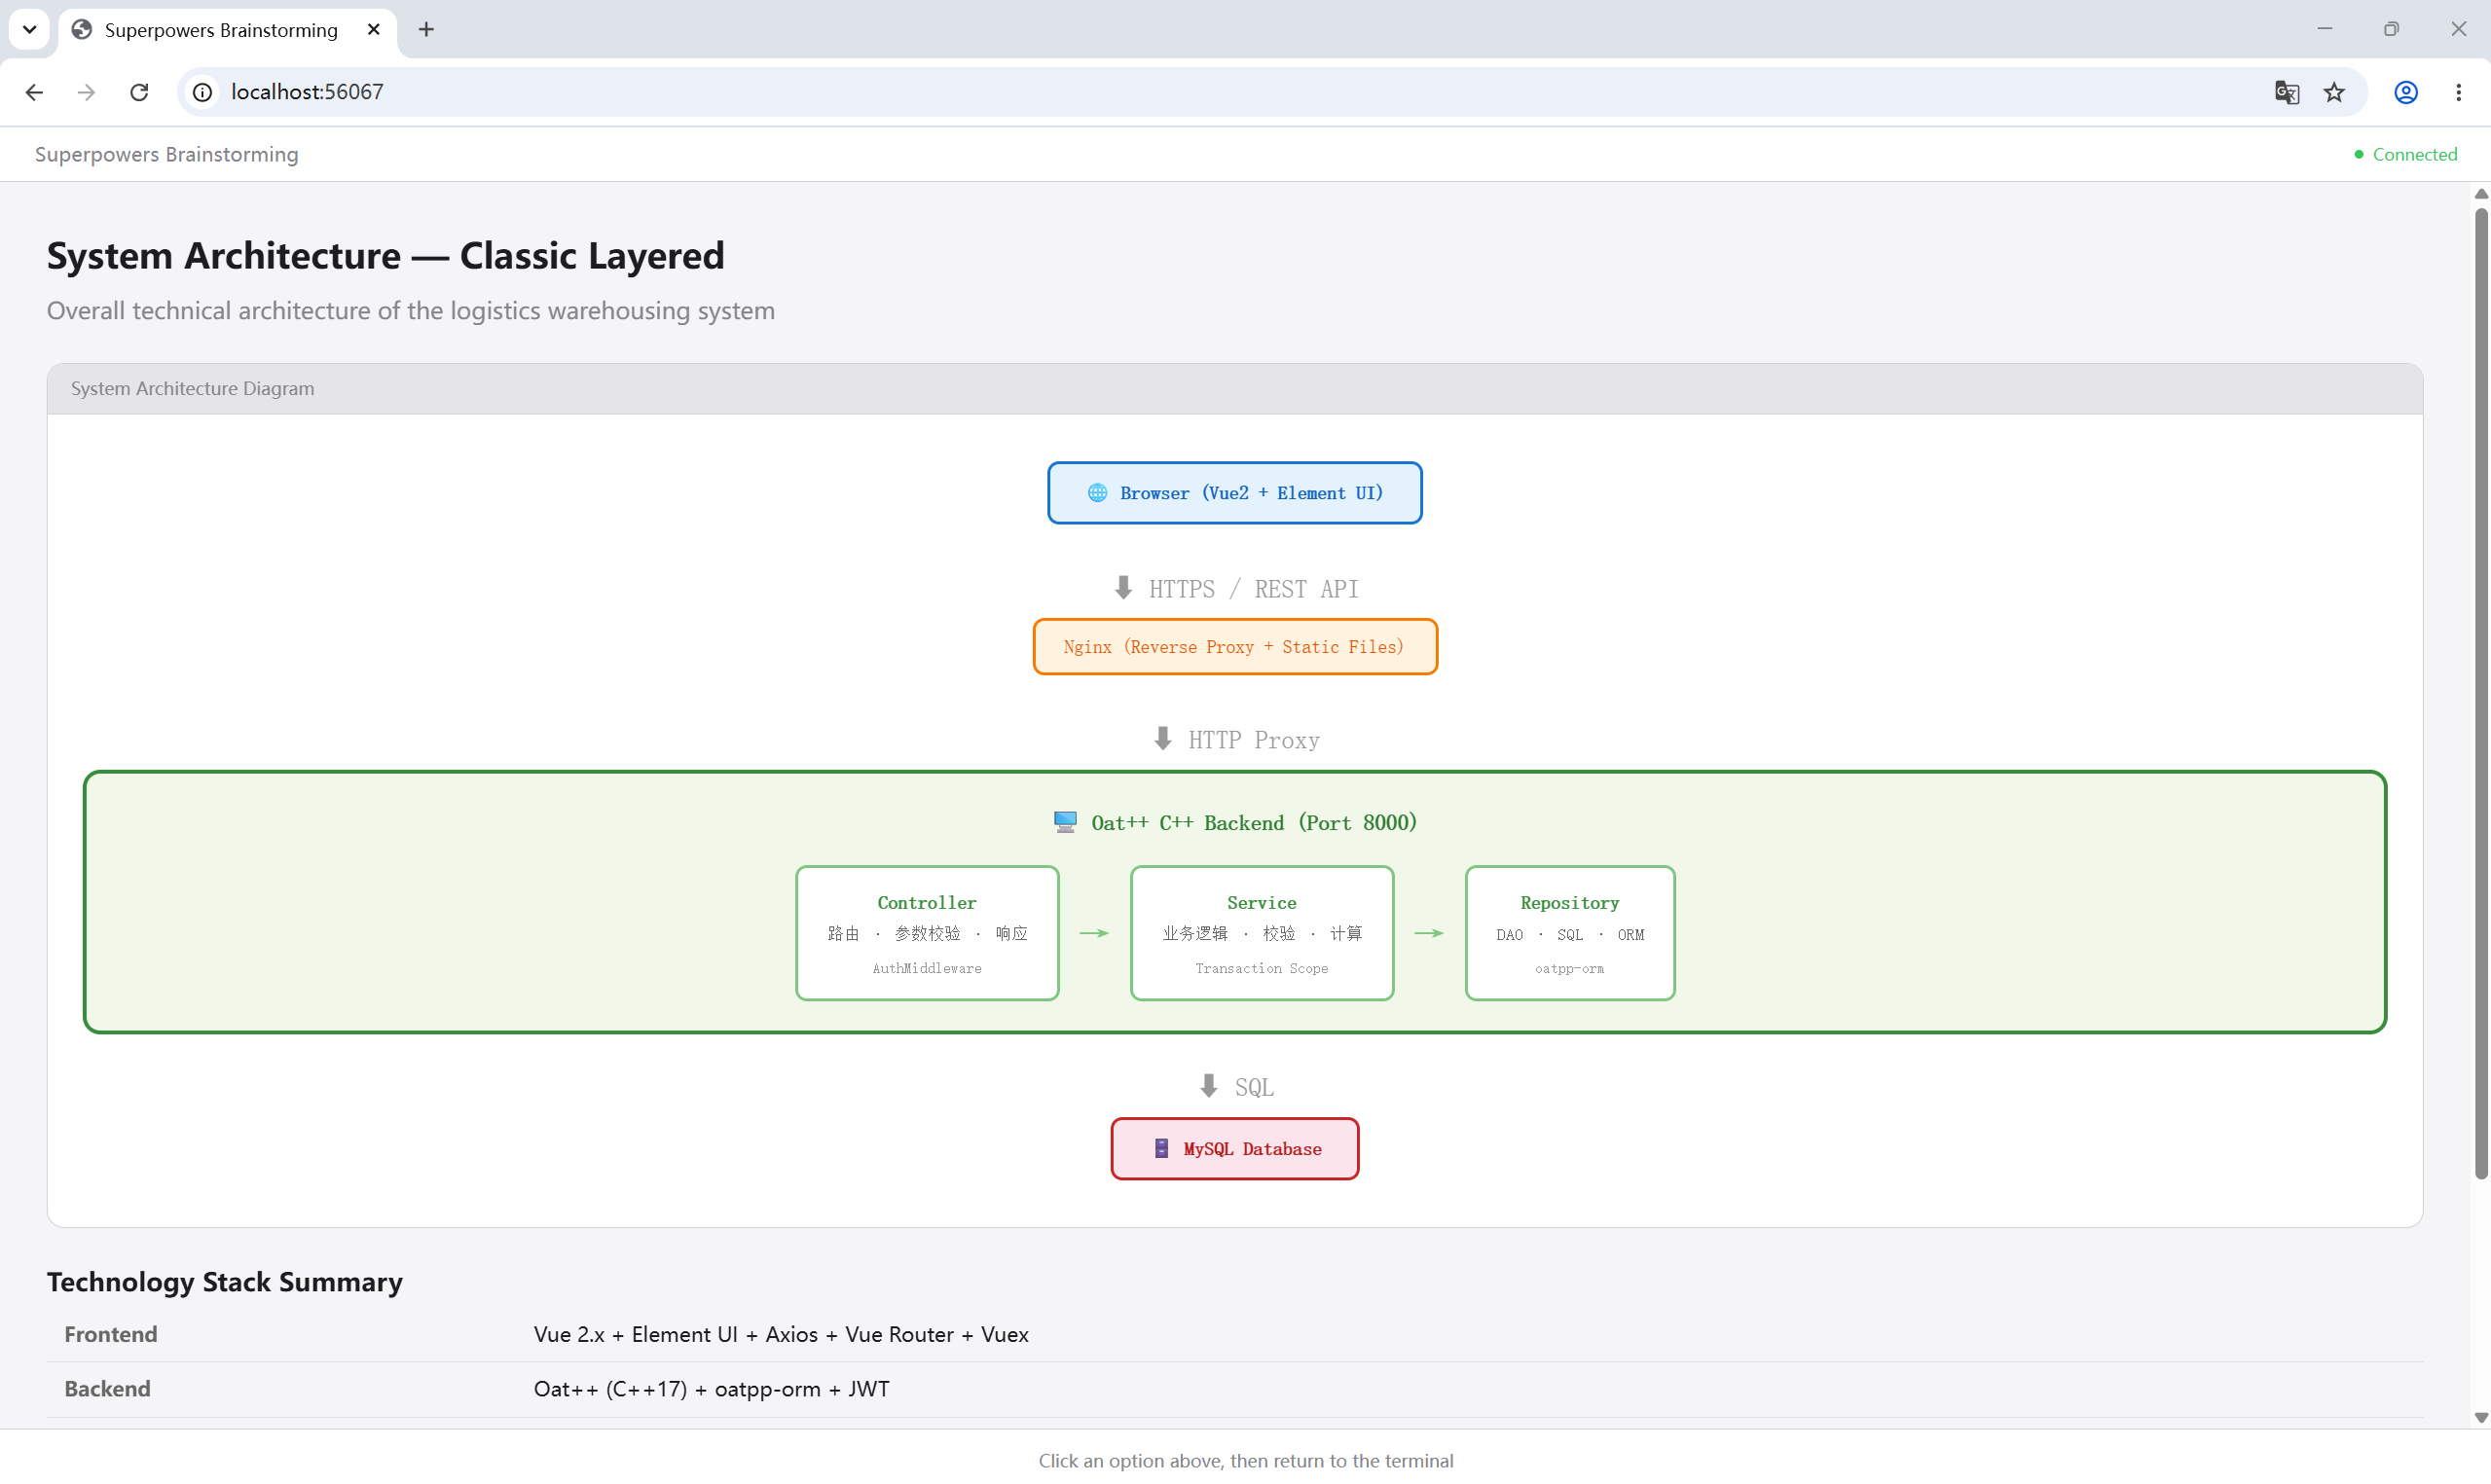Image resolution: width=2491 pixels, height=1484 pixels.
Task: Open a new browser tab
Action: (426, 29)
